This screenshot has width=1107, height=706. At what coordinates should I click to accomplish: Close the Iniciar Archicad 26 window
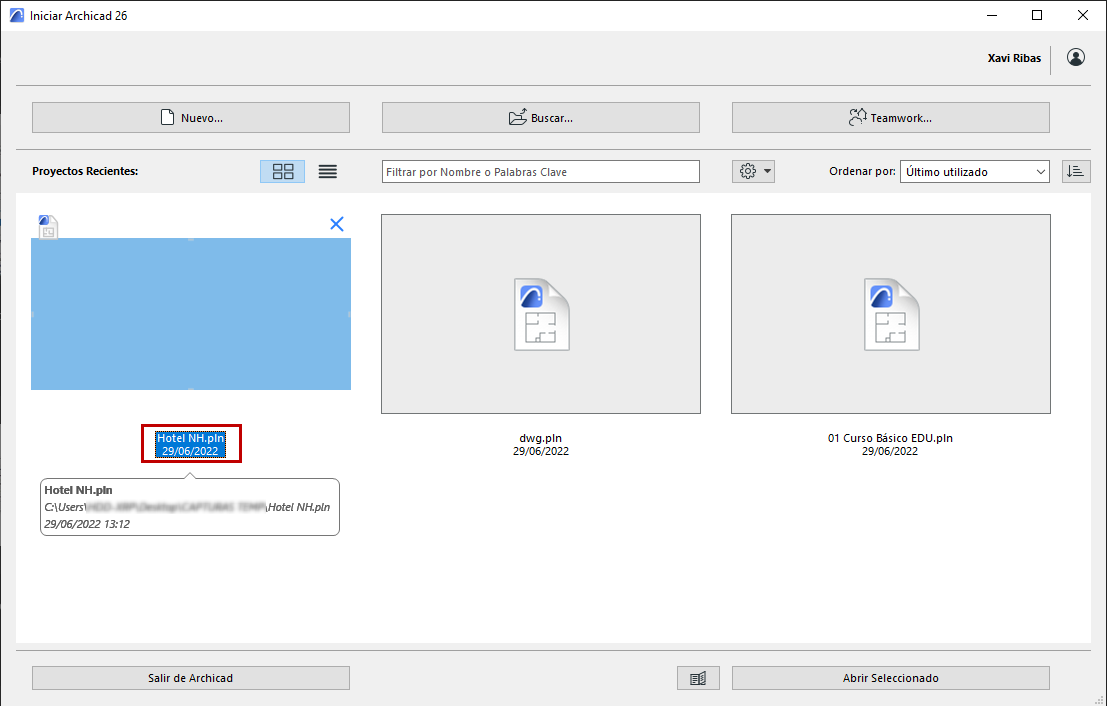1082,16
